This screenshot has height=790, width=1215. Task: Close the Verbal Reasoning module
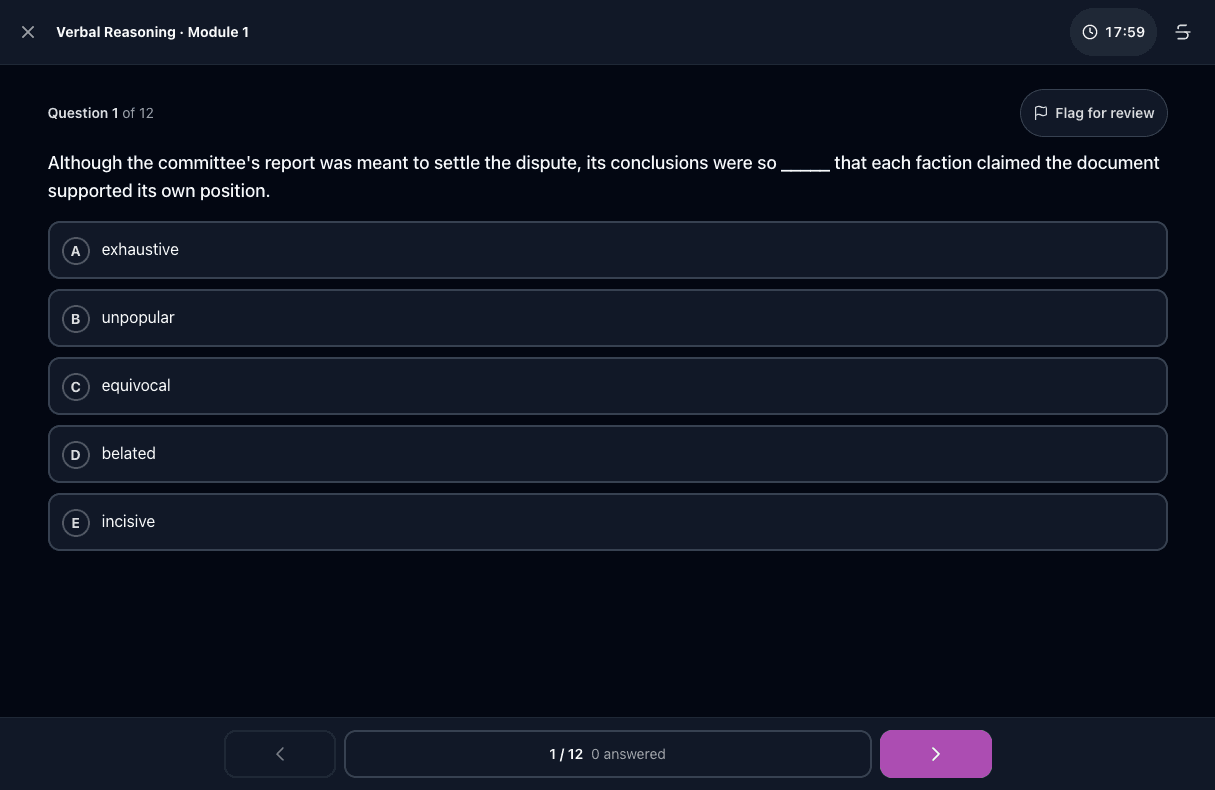tap(28, 32)
